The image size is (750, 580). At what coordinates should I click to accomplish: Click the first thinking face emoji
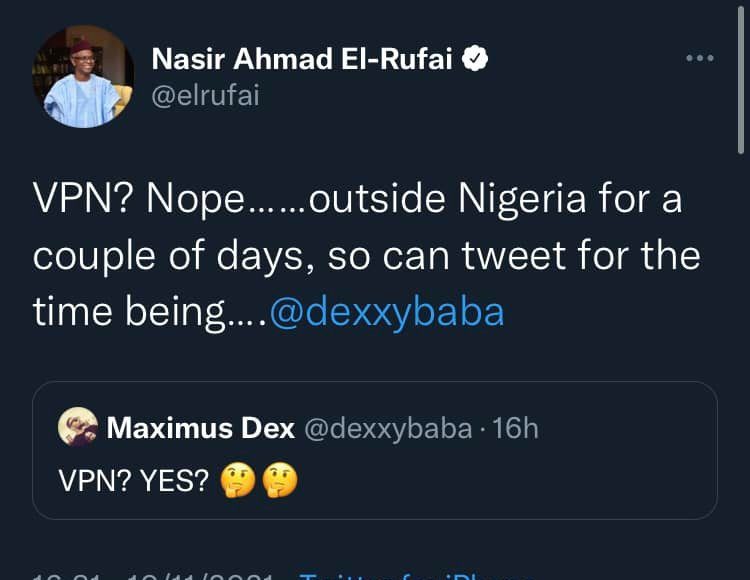238,482
